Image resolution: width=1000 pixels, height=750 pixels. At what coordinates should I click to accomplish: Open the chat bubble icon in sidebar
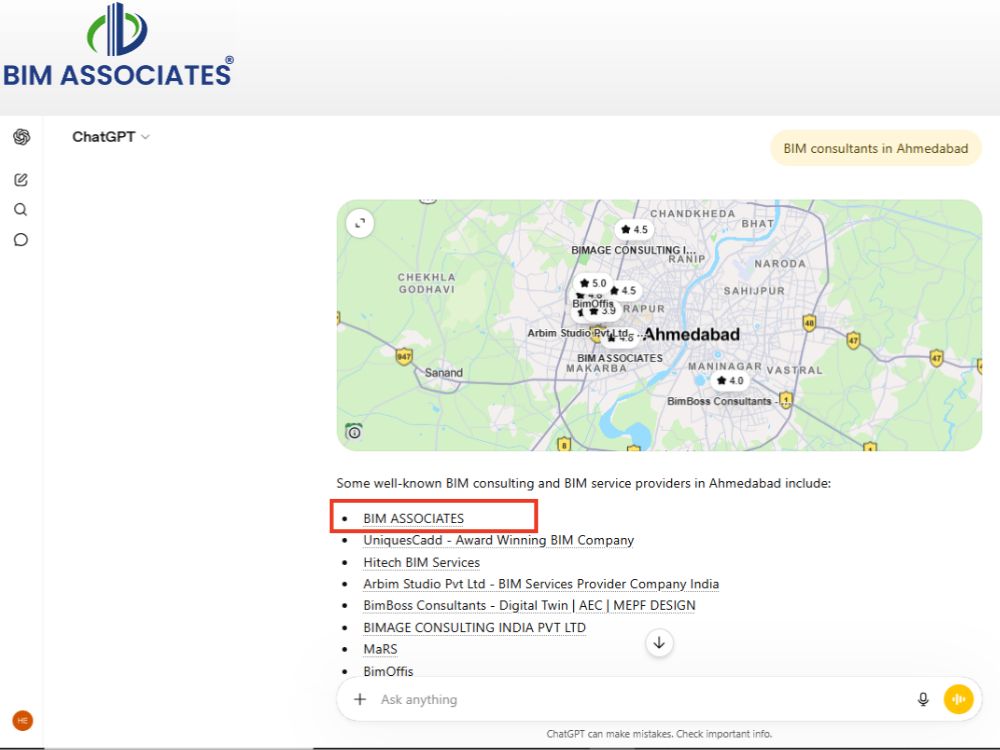[x=20, y=240]
